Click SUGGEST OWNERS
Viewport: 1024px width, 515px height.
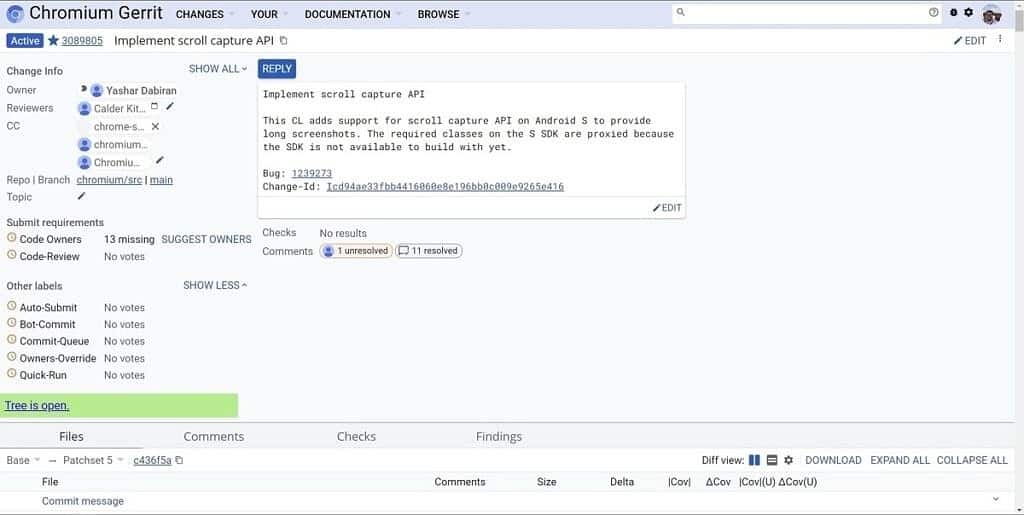(x=206, y=240)
